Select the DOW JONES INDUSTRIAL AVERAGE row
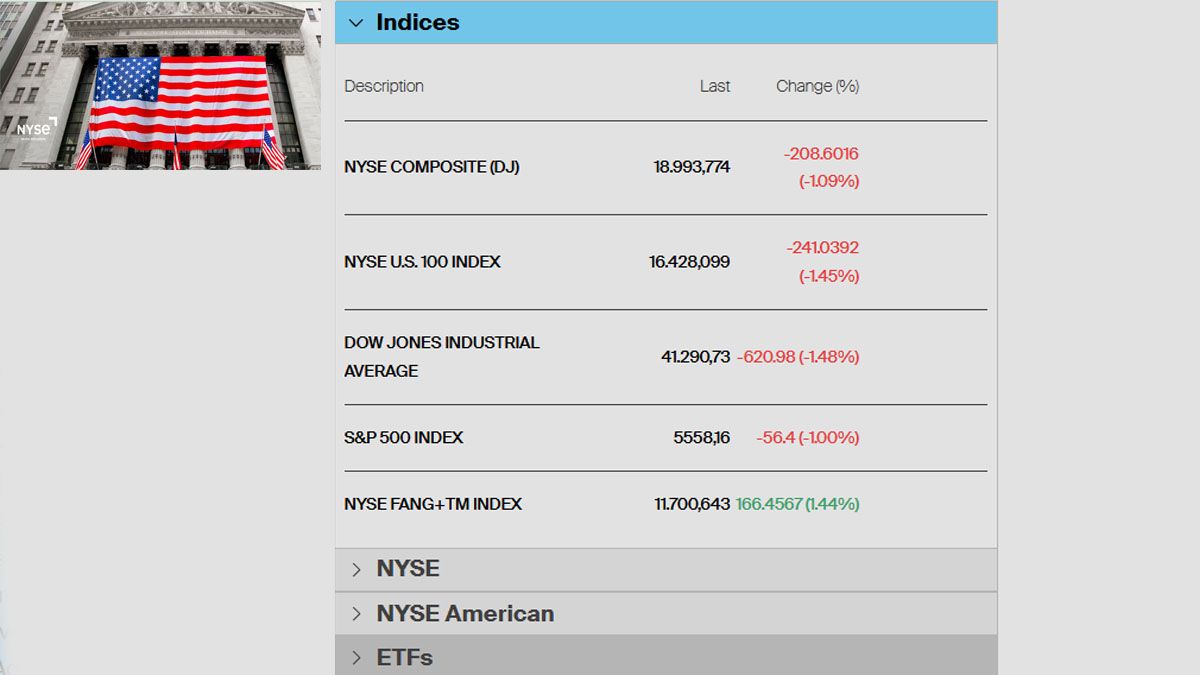The width and height of the screenshot is (1200, 675). tap(441, 357)
